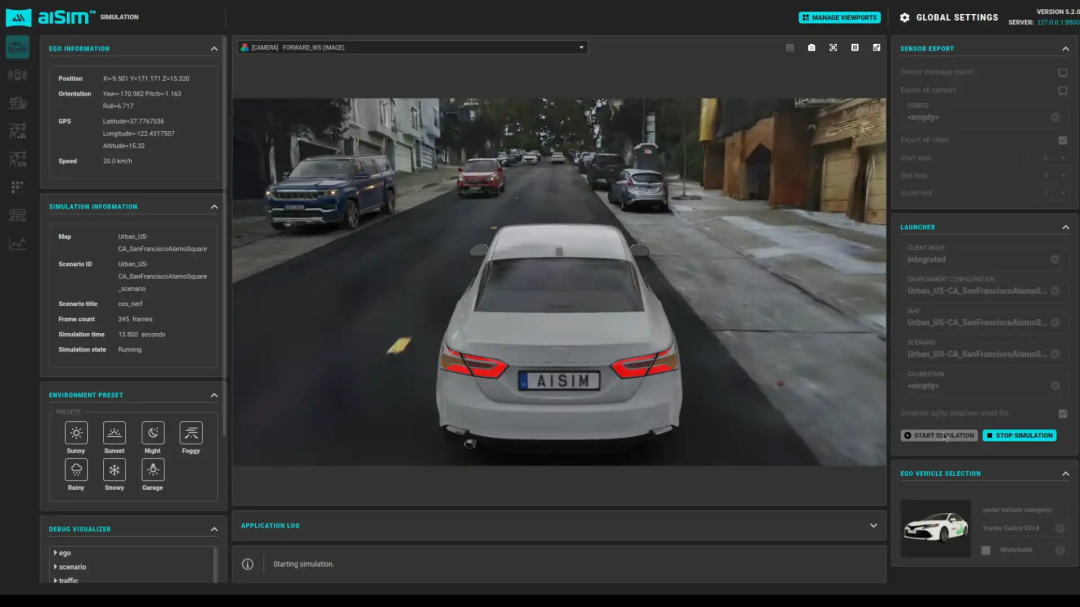Expand the traffic tree node
This screenshot has width=1080, height=607.
coord(56,581)
